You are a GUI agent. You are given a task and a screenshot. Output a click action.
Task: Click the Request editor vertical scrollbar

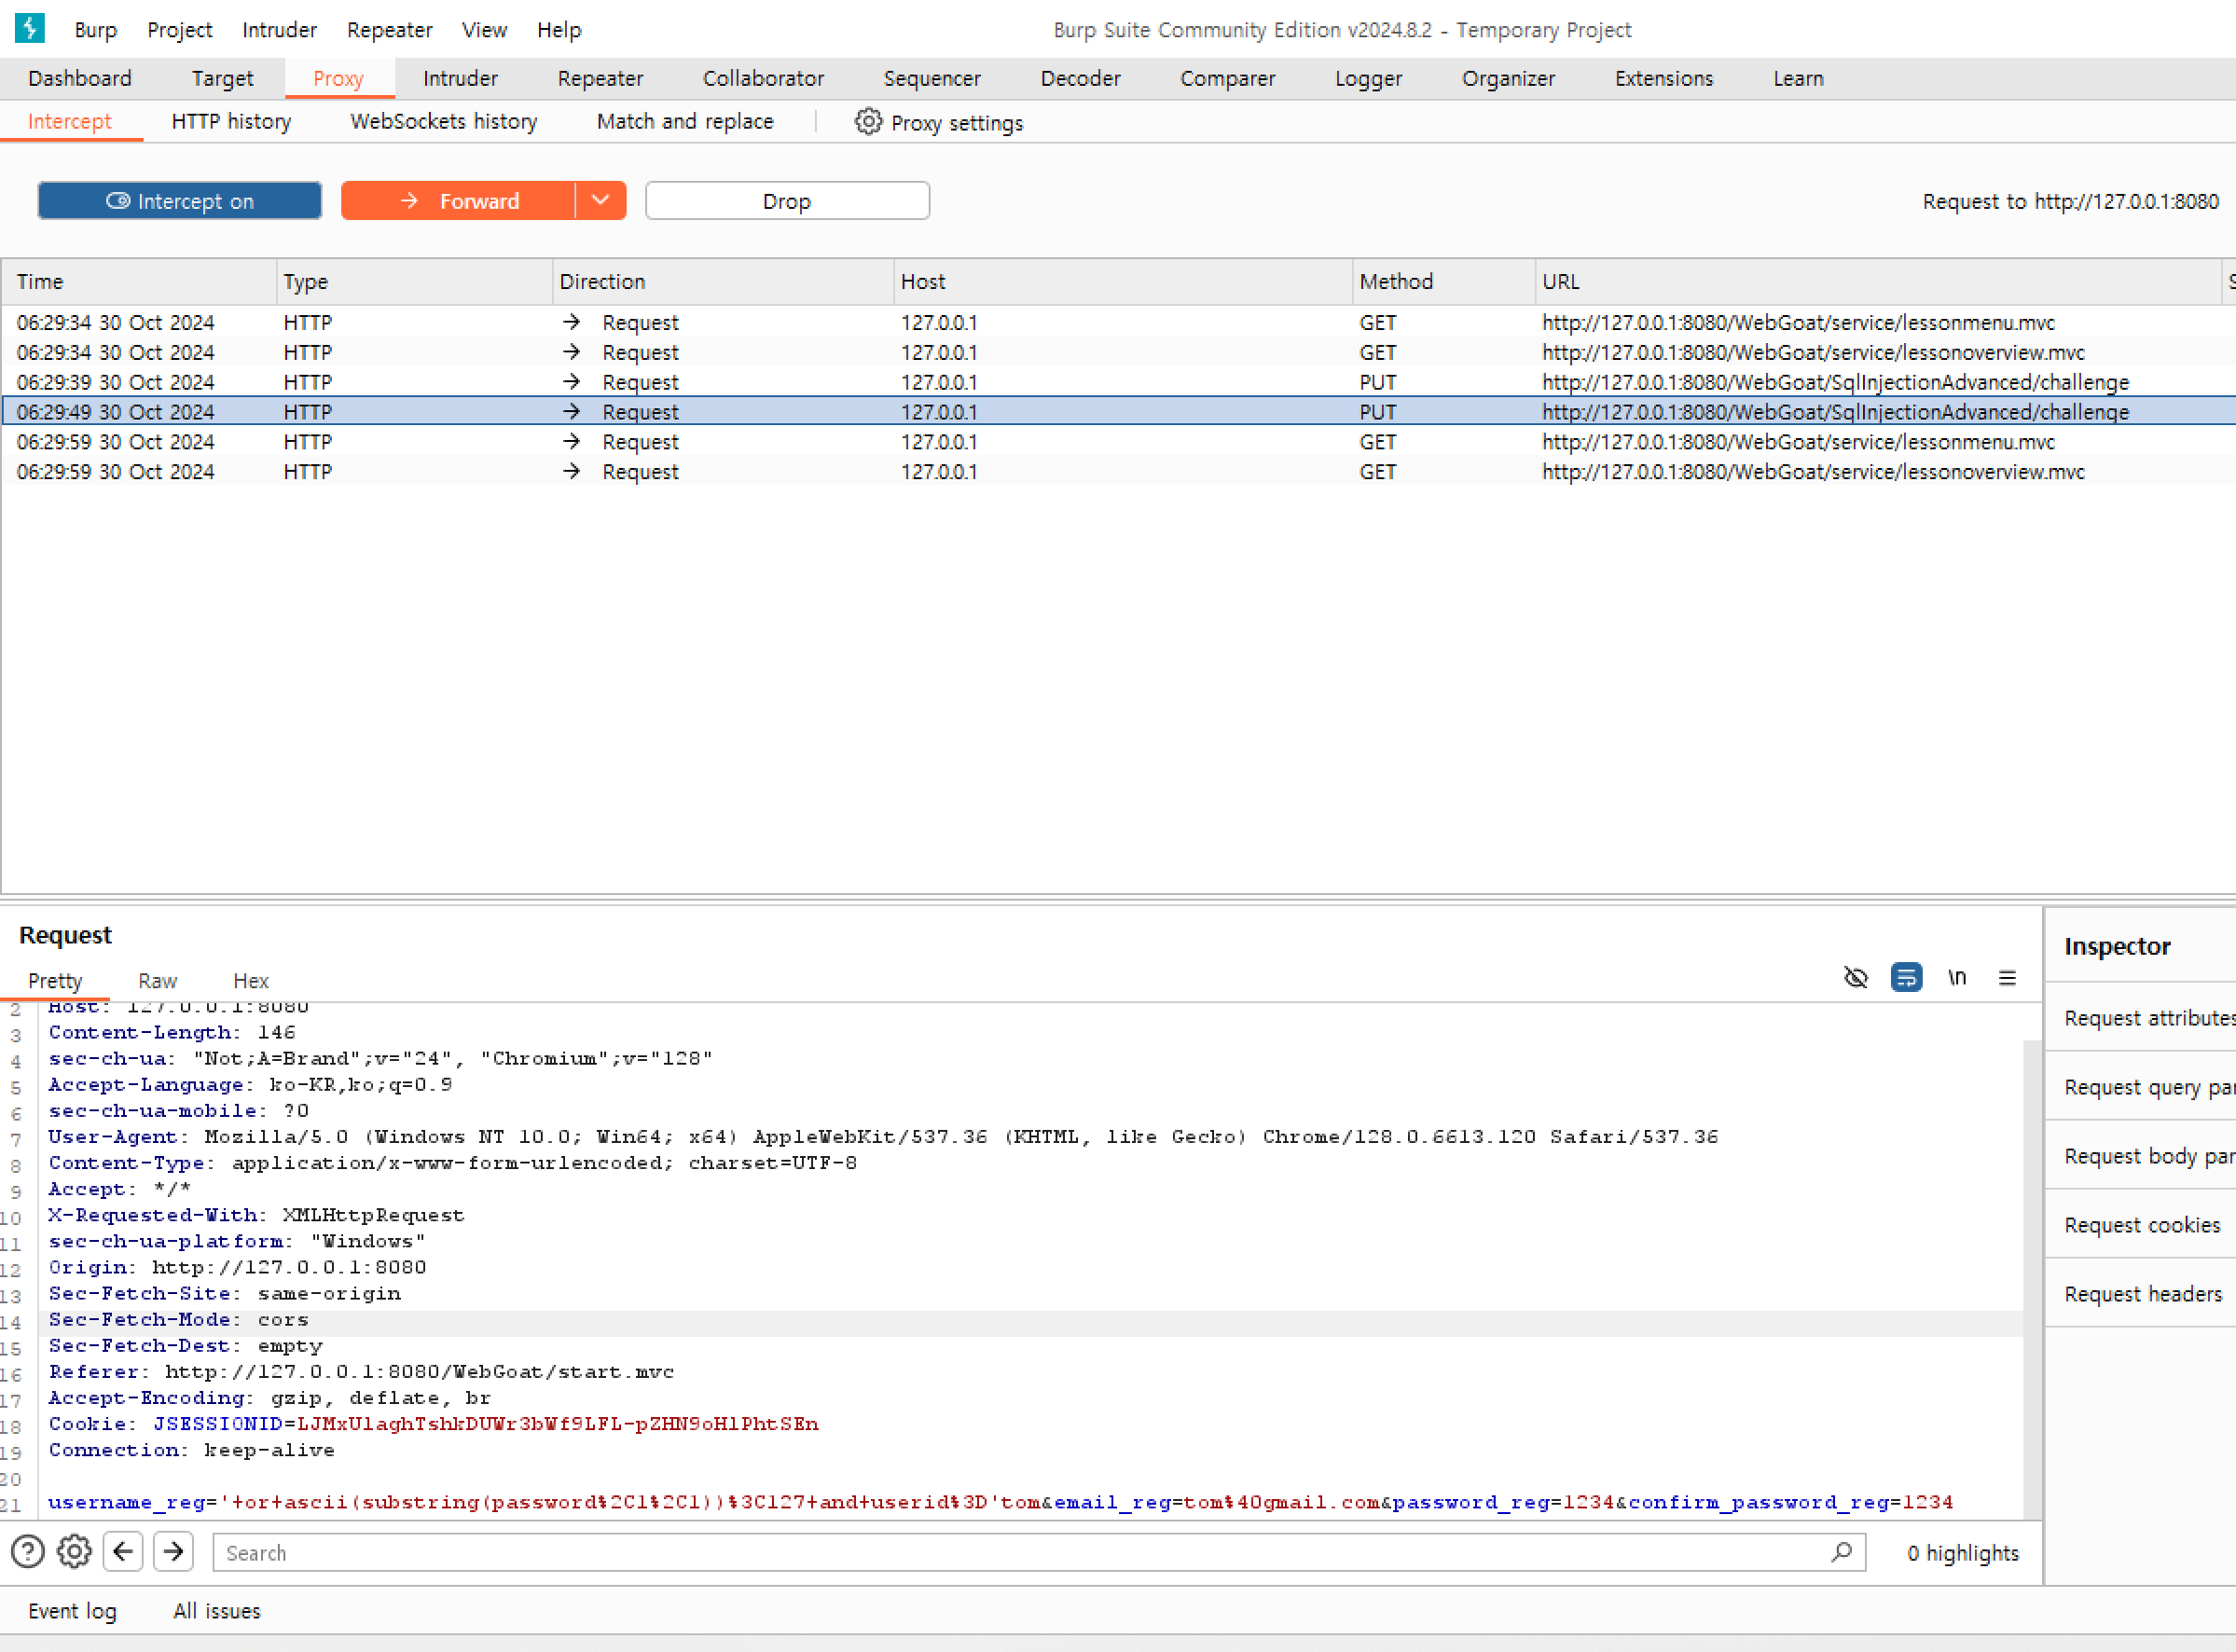pyautogui.click(x=2031, y=1278)
